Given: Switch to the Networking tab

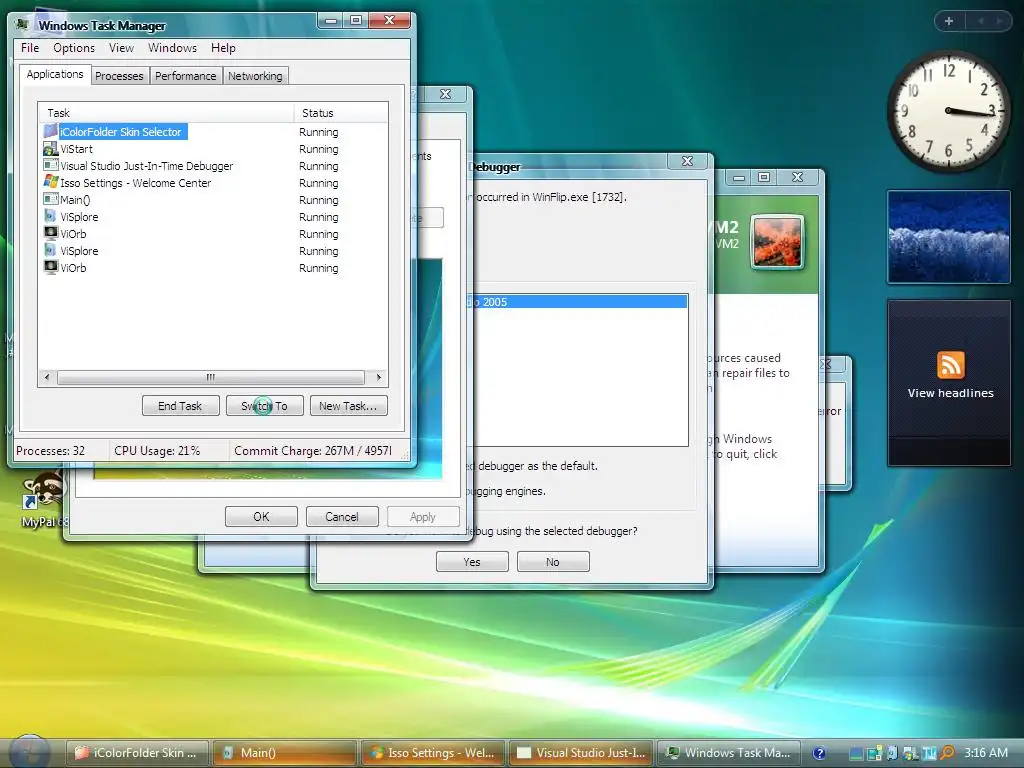Looking at the screenshot, I should click(255, 76).
